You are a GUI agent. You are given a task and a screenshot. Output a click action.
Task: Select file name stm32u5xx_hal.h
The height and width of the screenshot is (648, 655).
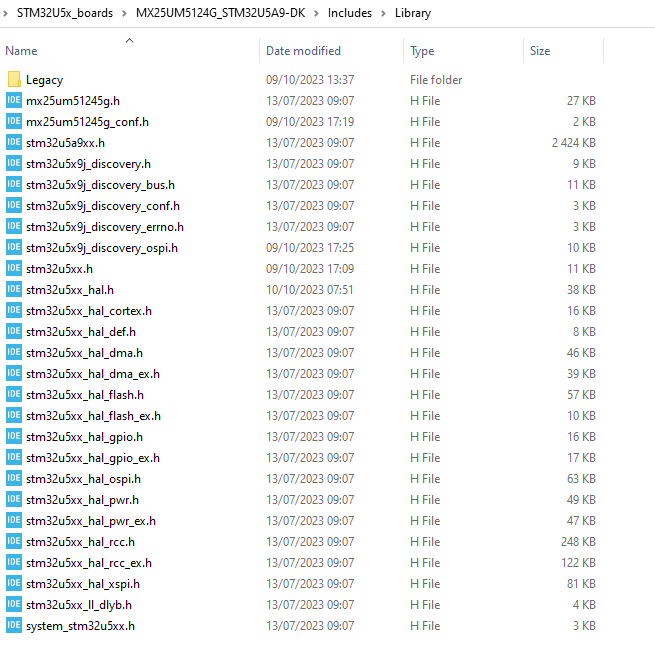point(70,290)
